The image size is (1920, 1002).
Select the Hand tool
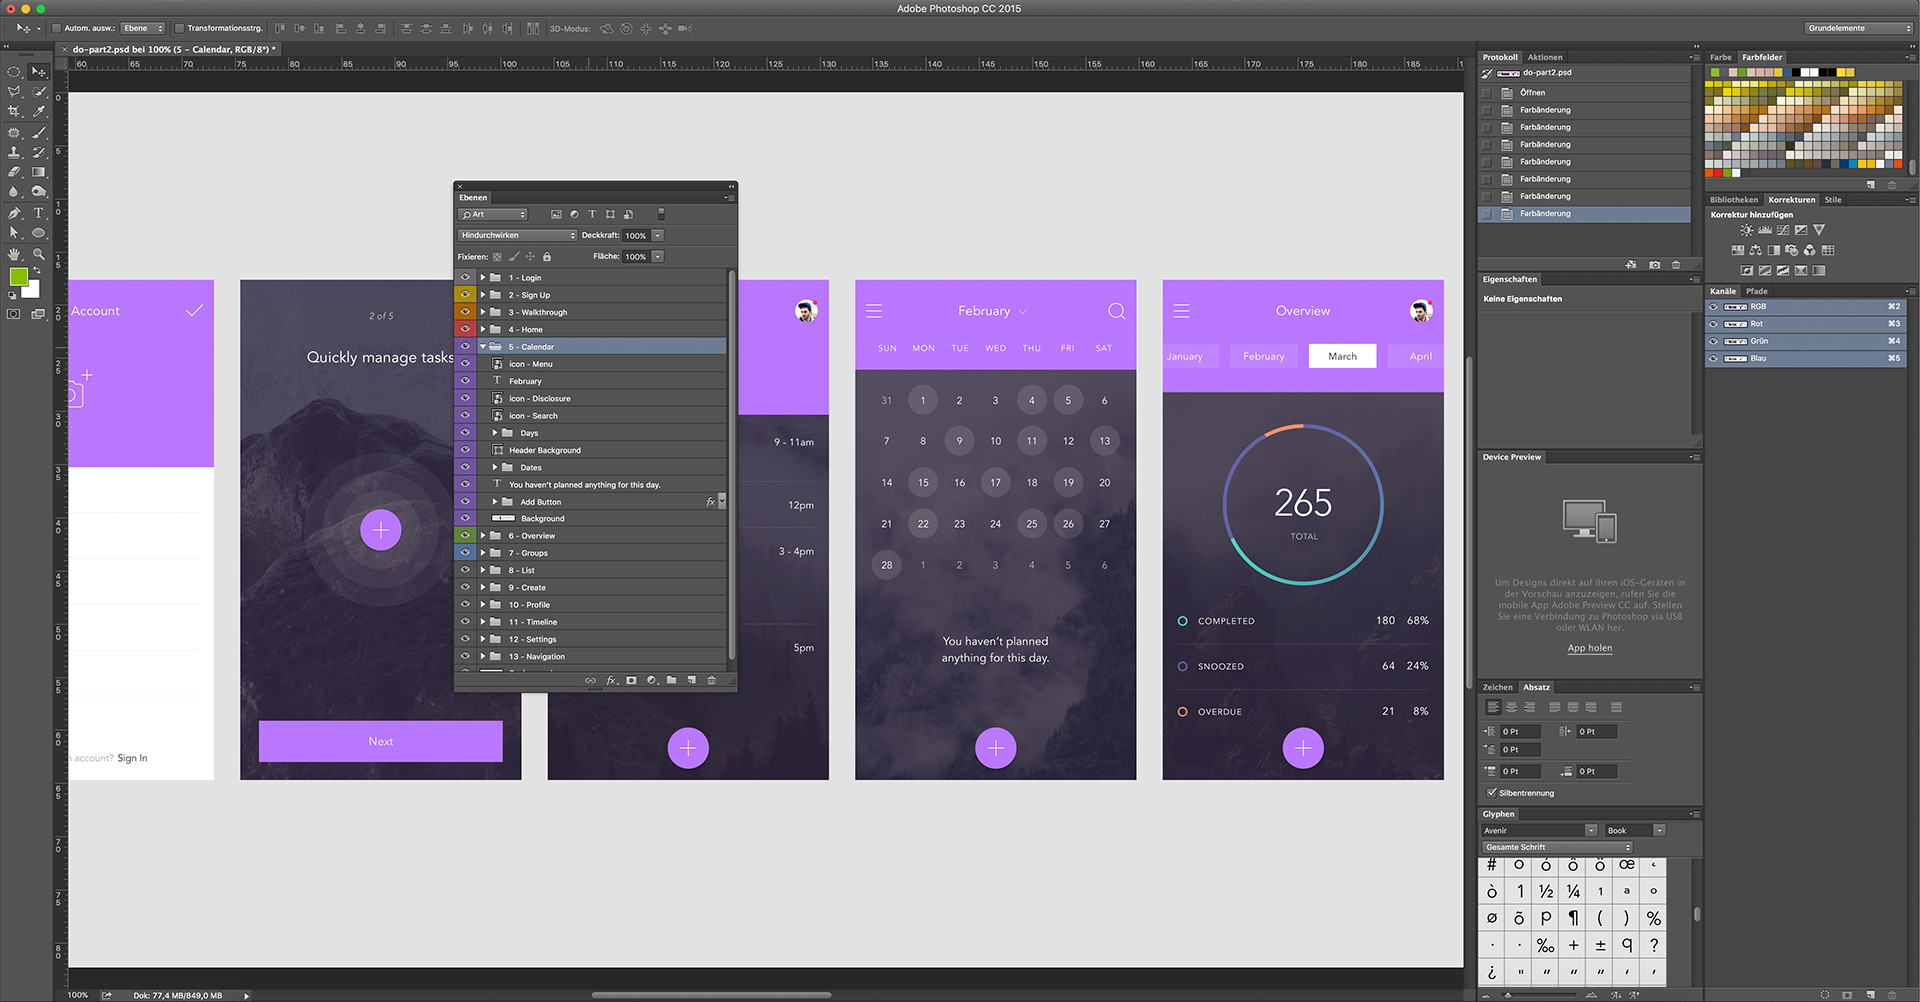(14, 254)
